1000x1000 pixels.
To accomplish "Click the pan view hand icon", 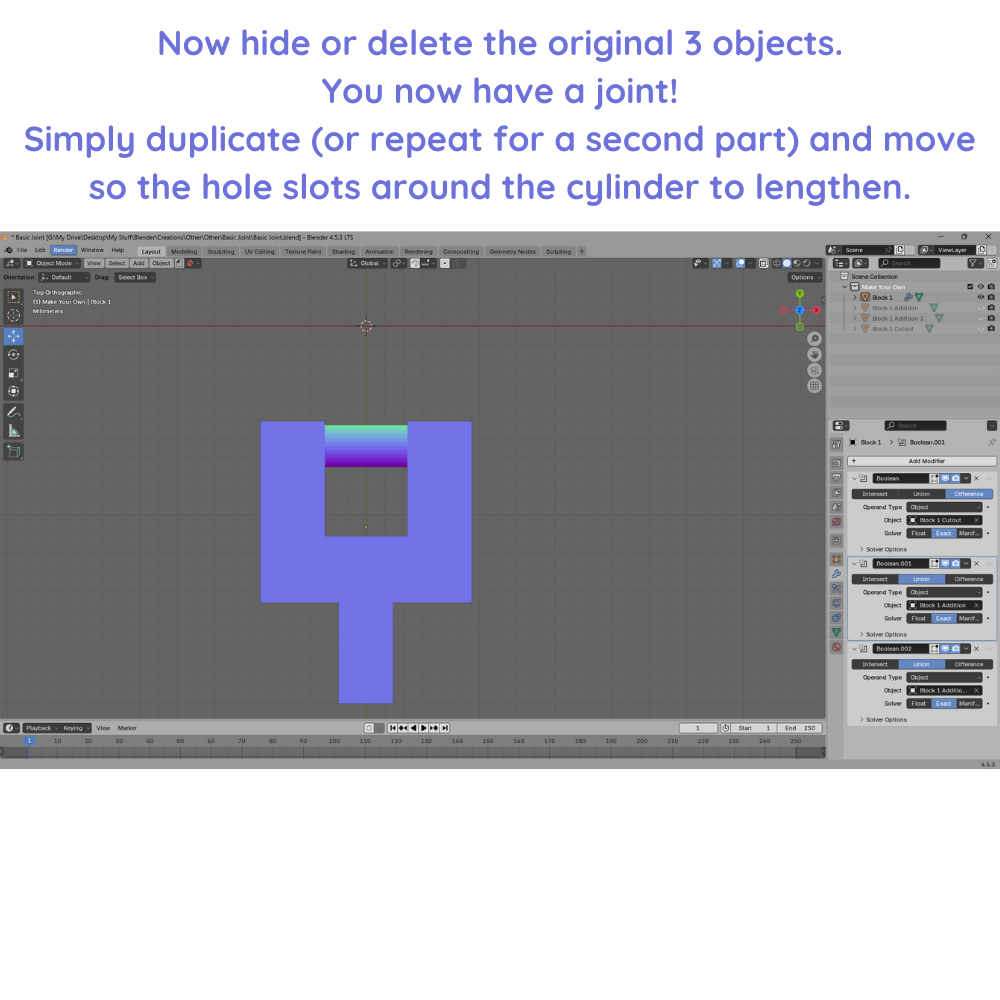I will tap(814, 355).
